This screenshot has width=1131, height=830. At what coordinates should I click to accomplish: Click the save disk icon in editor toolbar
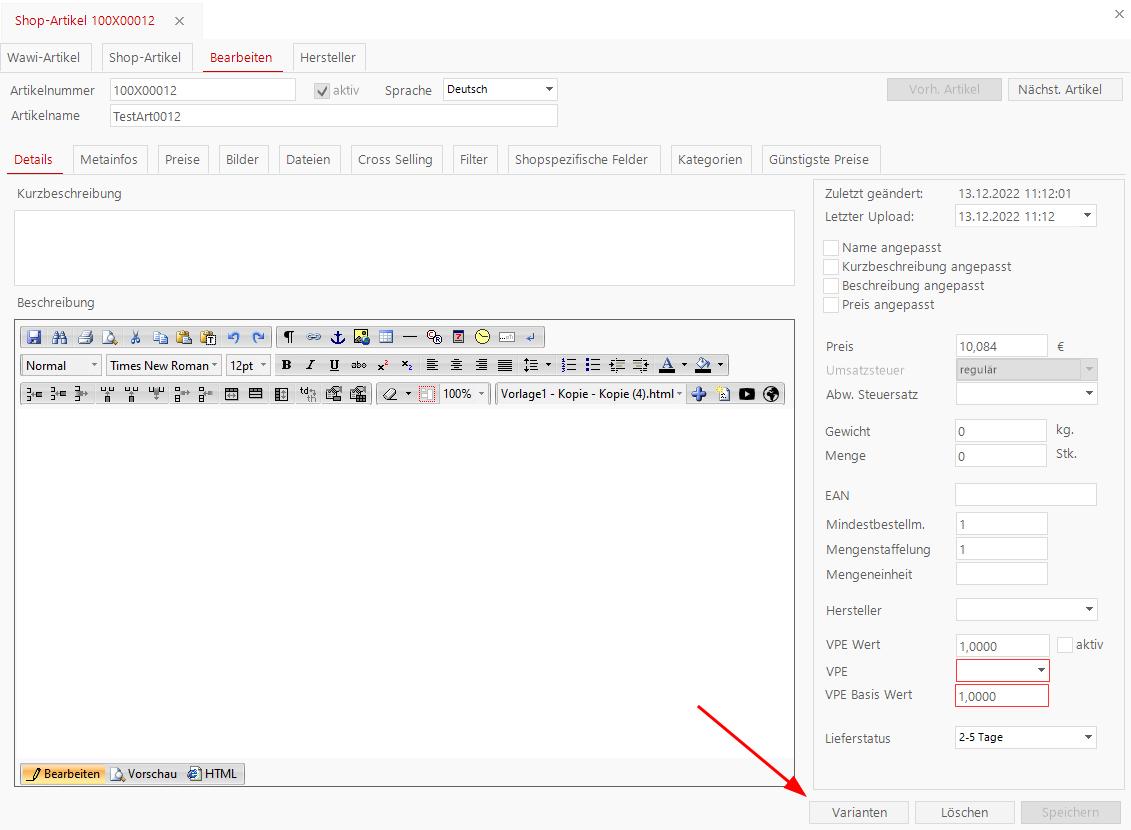[x=34, y=337]
